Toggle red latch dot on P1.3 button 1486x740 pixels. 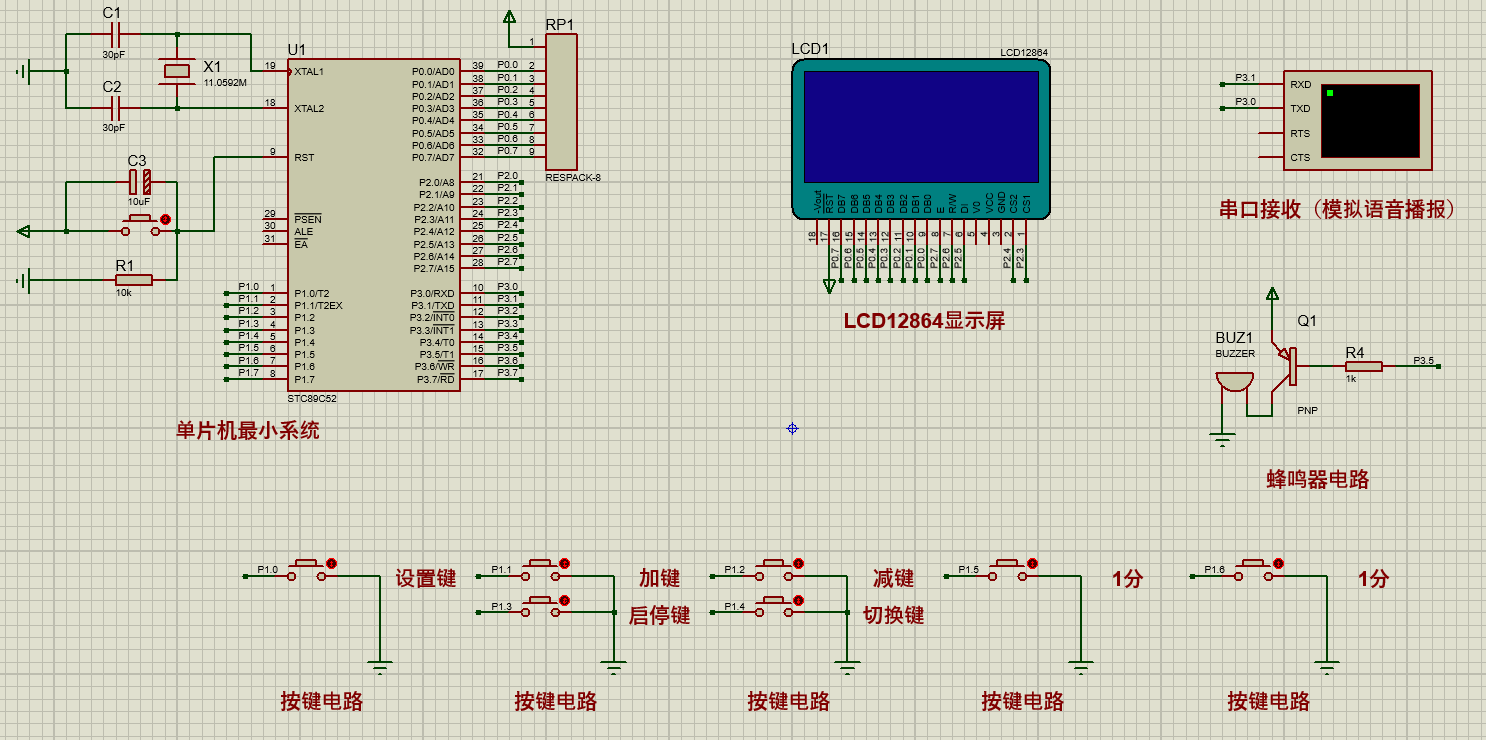tap(565, 600)
